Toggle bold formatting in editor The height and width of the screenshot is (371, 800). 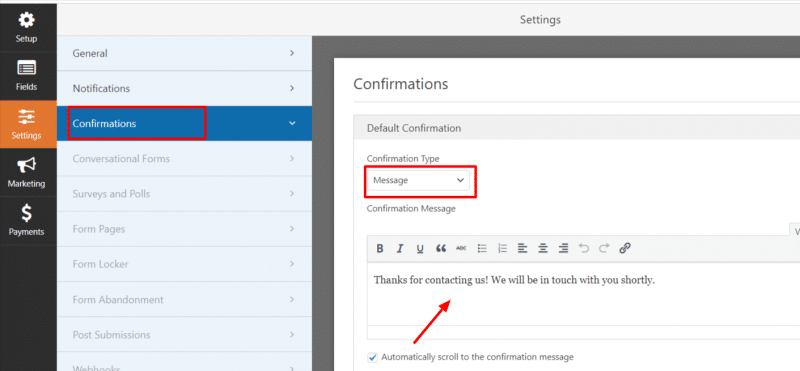click(x=380, y=249)
